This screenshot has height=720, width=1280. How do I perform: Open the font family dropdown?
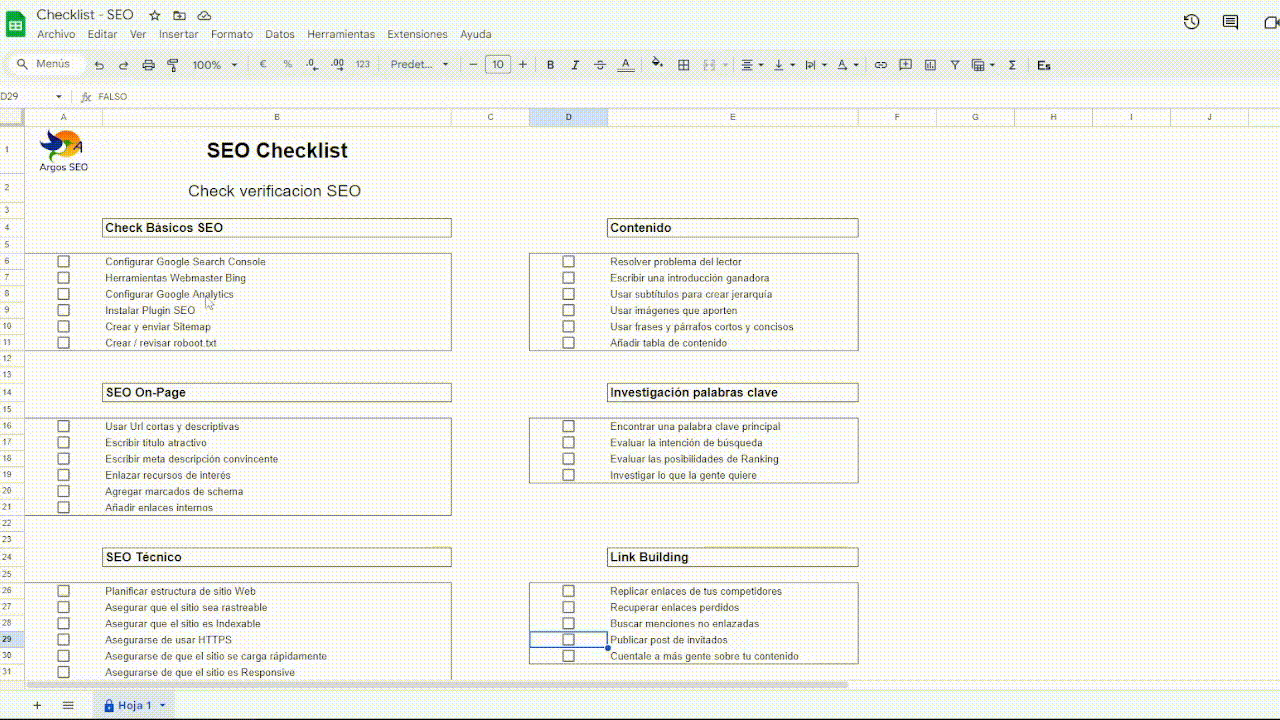420,65
